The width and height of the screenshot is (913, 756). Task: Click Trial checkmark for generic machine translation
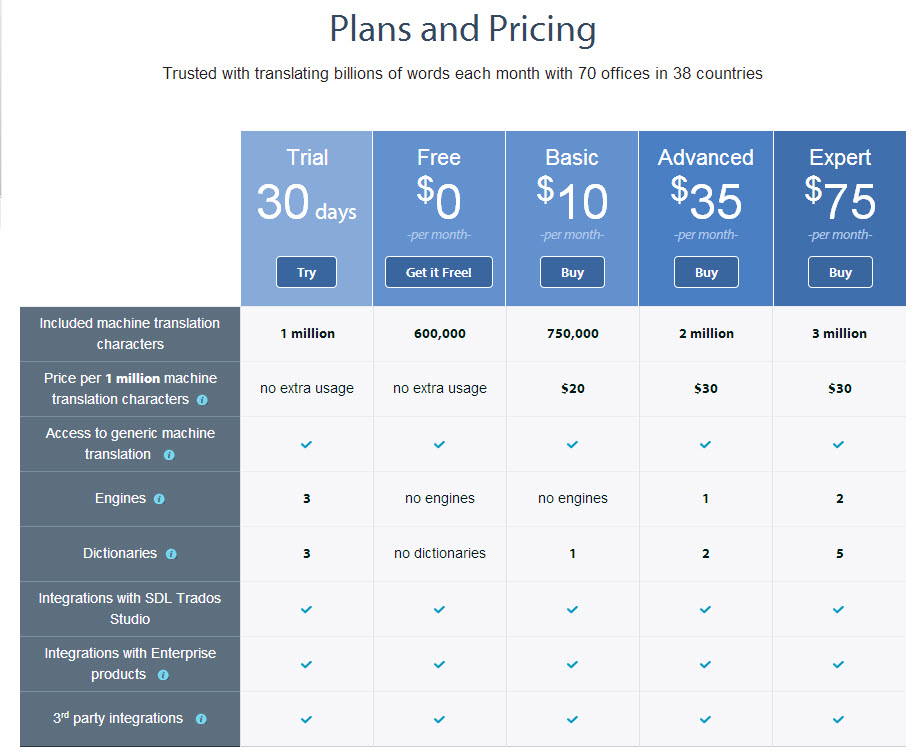pos(306,444)
